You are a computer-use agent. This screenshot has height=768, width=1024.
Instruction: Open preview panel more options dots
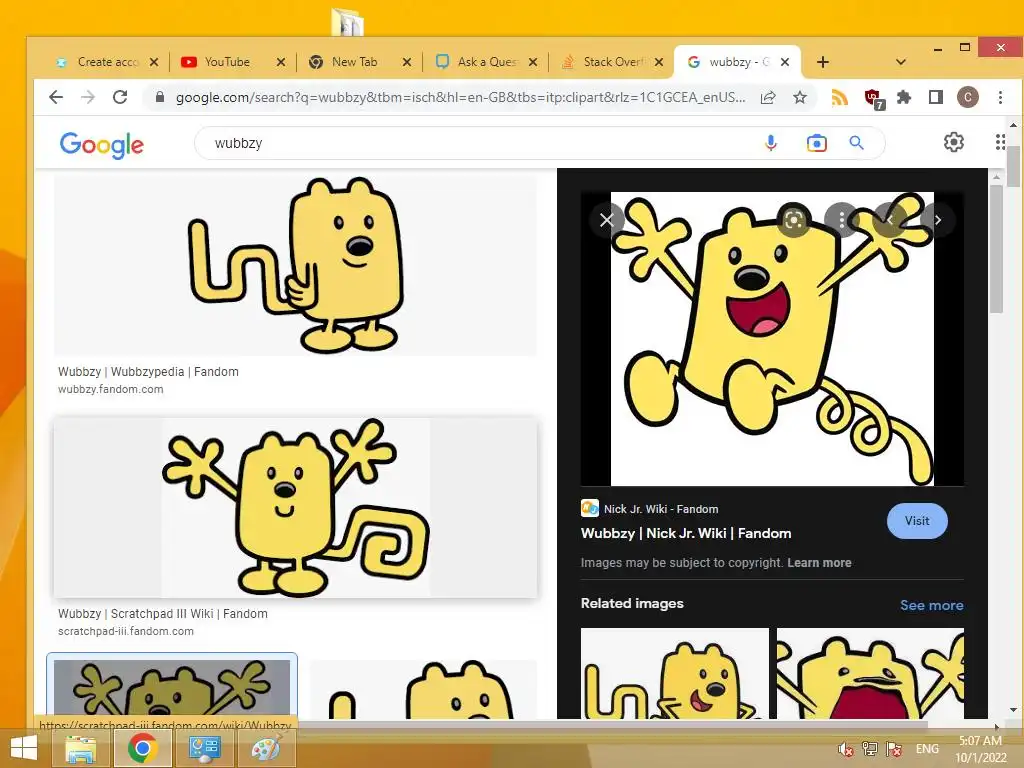click(x=841, y=220)
